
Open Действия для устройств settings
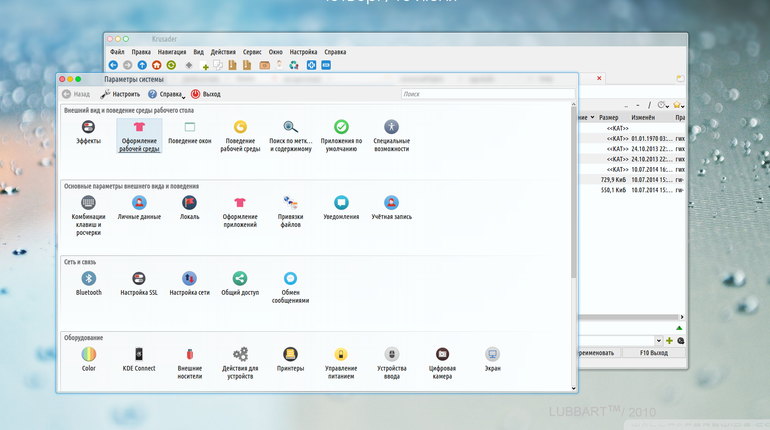[x=240, y=363]
